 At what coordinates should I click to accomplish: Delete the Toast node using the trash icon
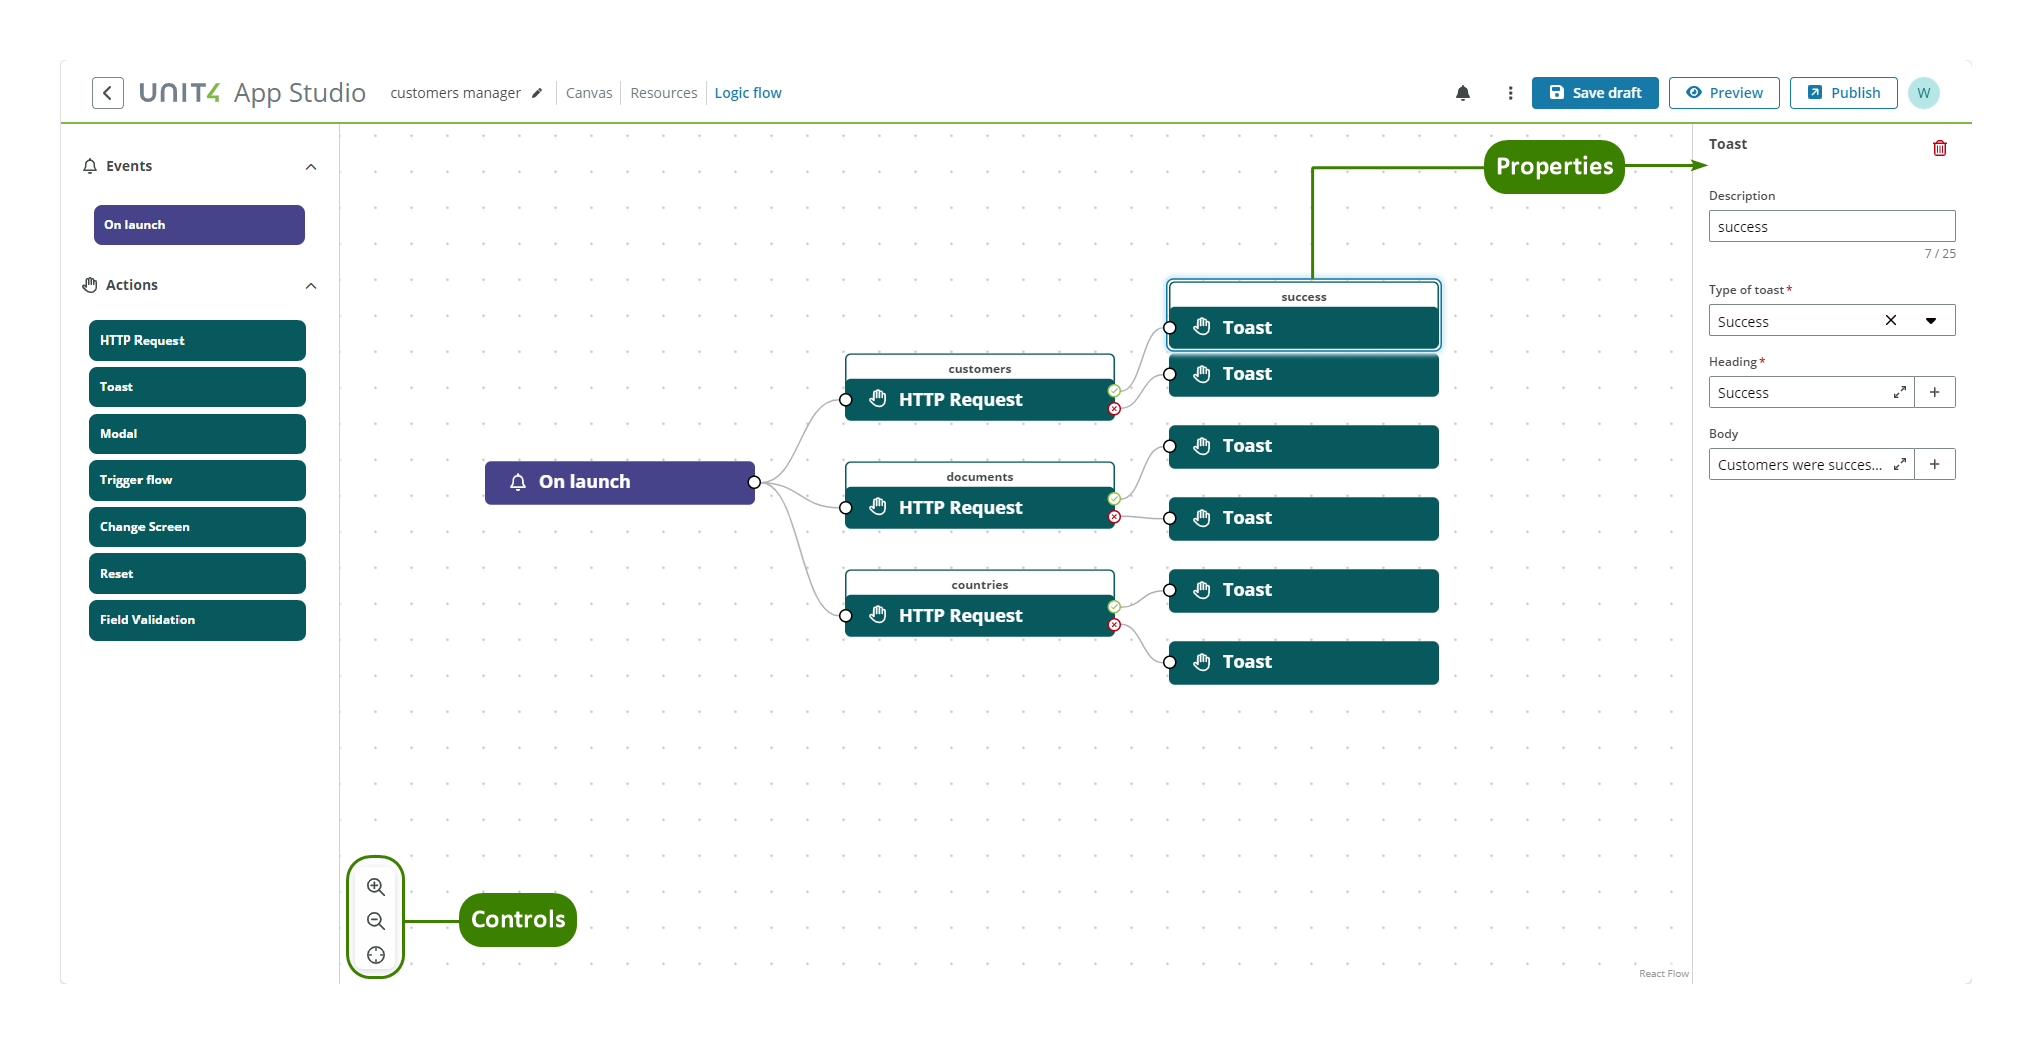1940,147
